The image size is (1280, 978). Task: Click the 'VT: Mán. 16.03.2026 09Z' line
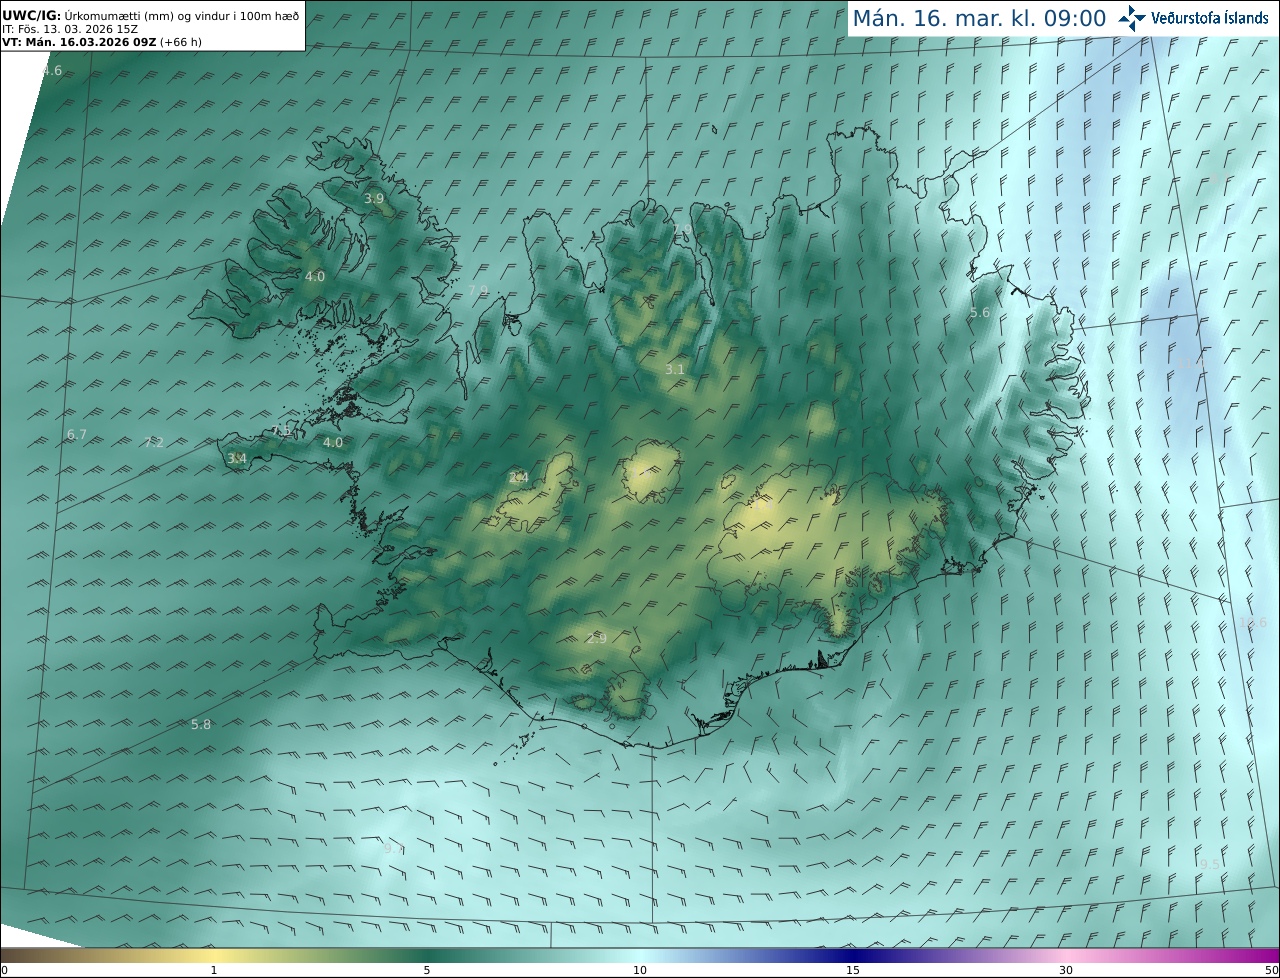pos(102,42)
